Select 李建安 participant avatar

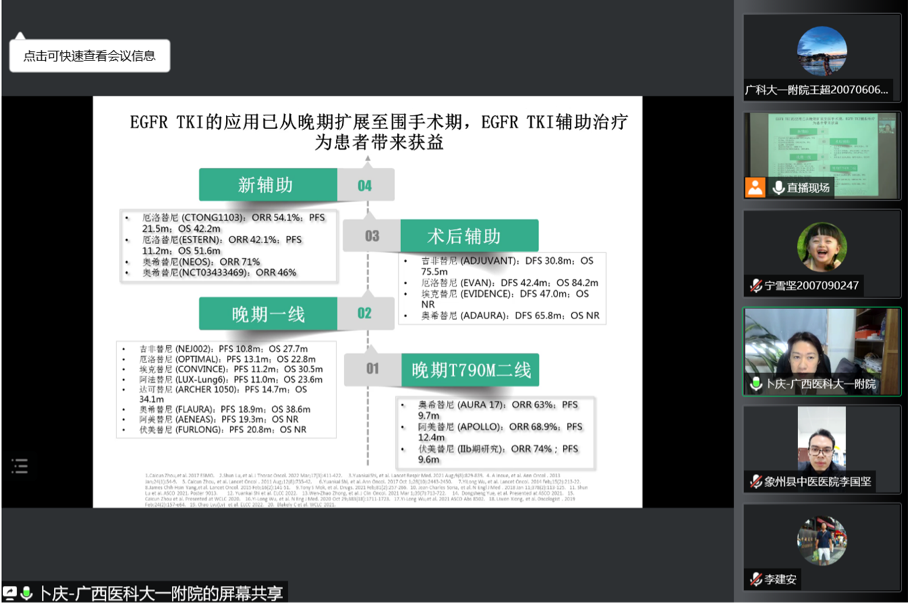tap(821, 540)
